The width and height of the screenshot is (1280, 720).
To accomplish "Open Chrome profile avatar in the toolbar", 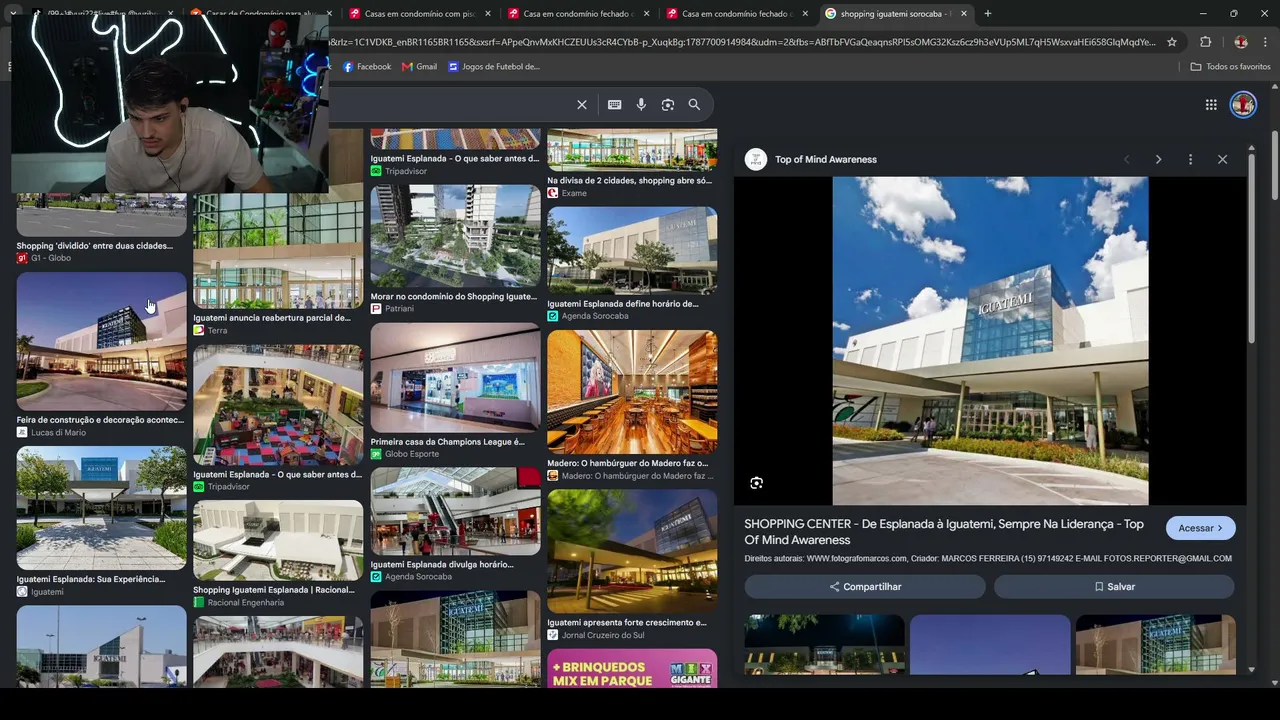I will 1241,42.
